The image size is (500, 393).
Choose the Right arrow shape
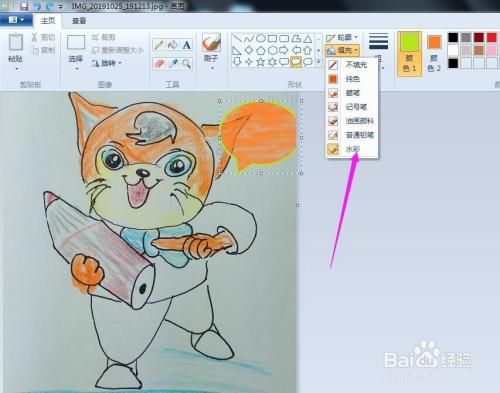click(284, 51)
